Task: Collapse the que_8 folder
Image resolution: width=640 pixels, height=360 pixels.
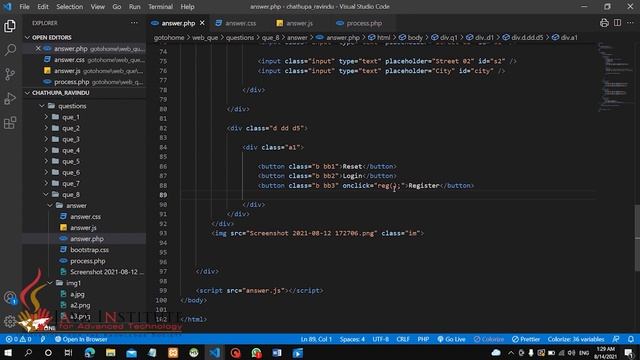Action: click(71, 194)
